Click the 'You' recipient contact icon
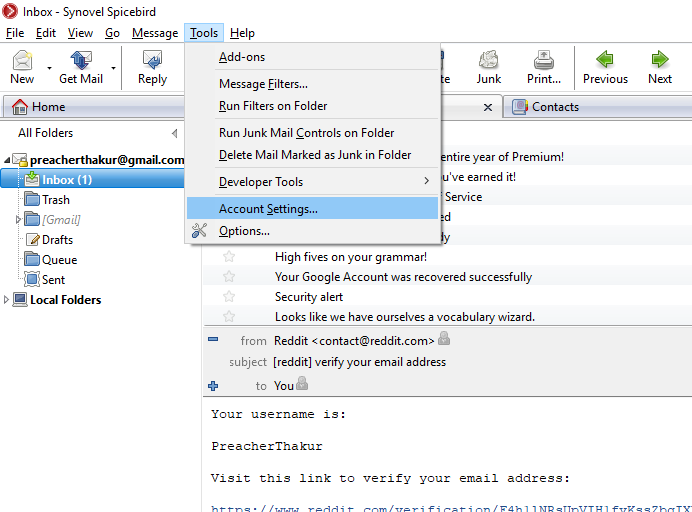The height and width of the screenshot is (512, 692). [302, 383]
